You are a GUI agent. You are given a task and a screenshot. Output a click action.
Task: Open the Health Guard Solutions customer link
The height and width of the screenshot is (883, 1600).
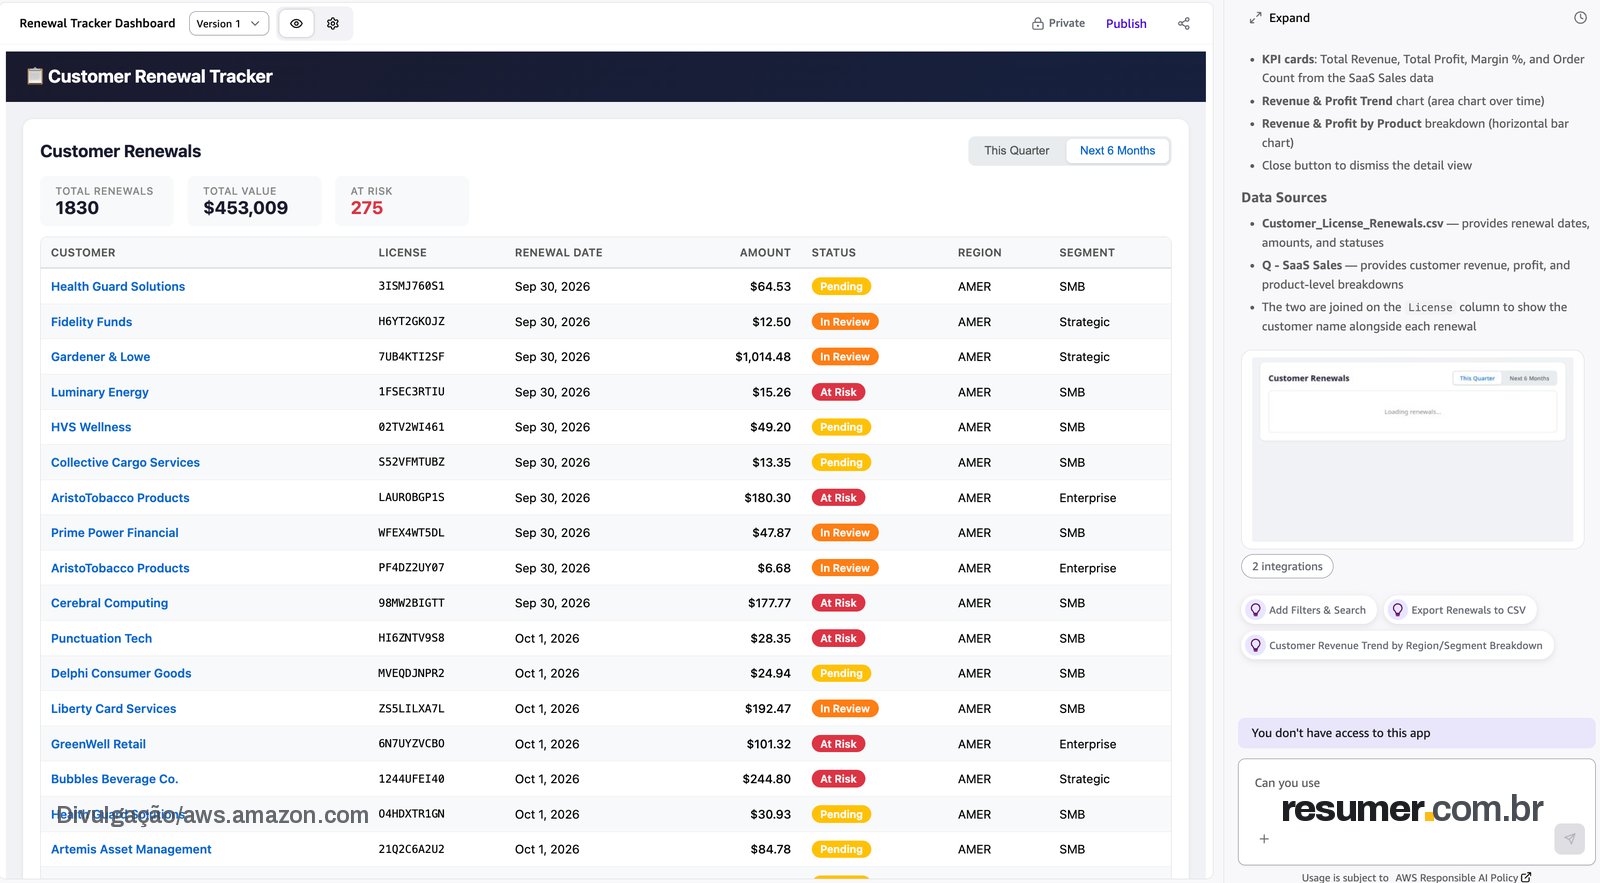coord(118,286)
